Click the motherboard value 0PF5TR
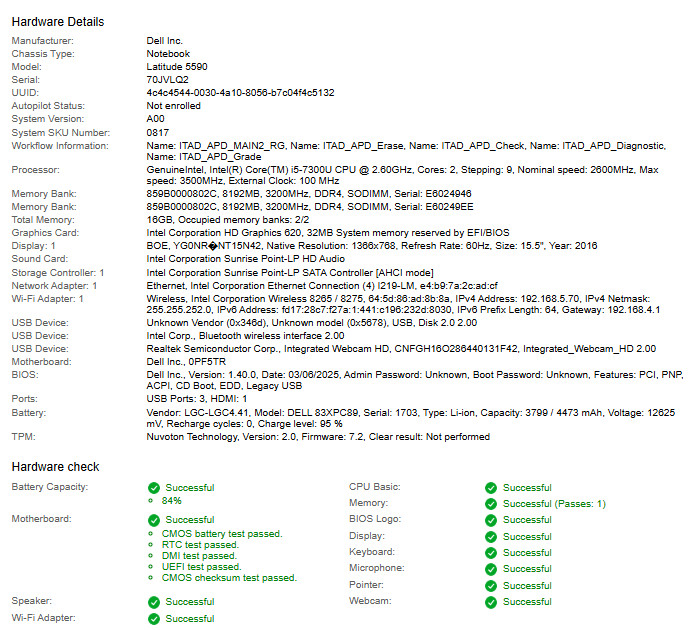This screenshot has width=688, height=630. pos(186,362)
